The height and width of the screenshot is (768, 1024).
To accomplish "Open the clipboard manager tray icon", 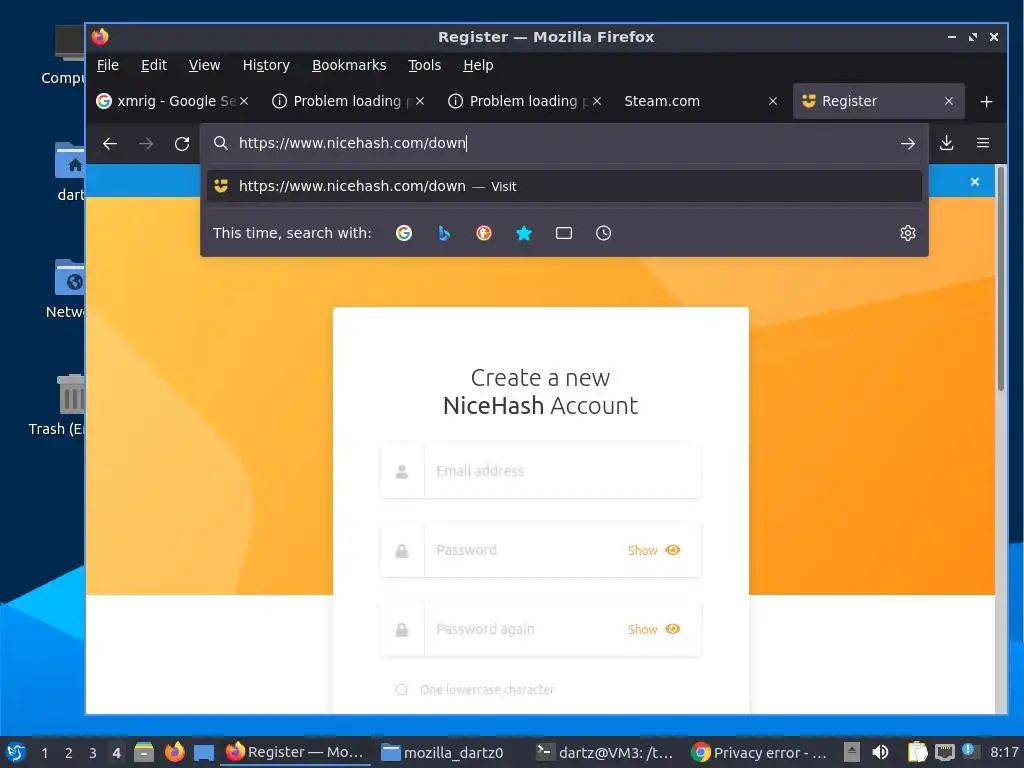I will [x=917, y=752].
